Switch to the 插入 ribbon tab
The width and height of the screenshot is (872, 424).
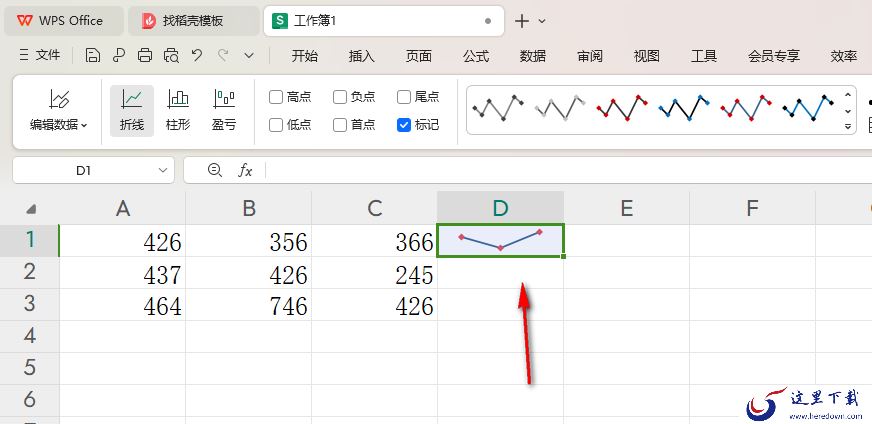coord(361,56)
